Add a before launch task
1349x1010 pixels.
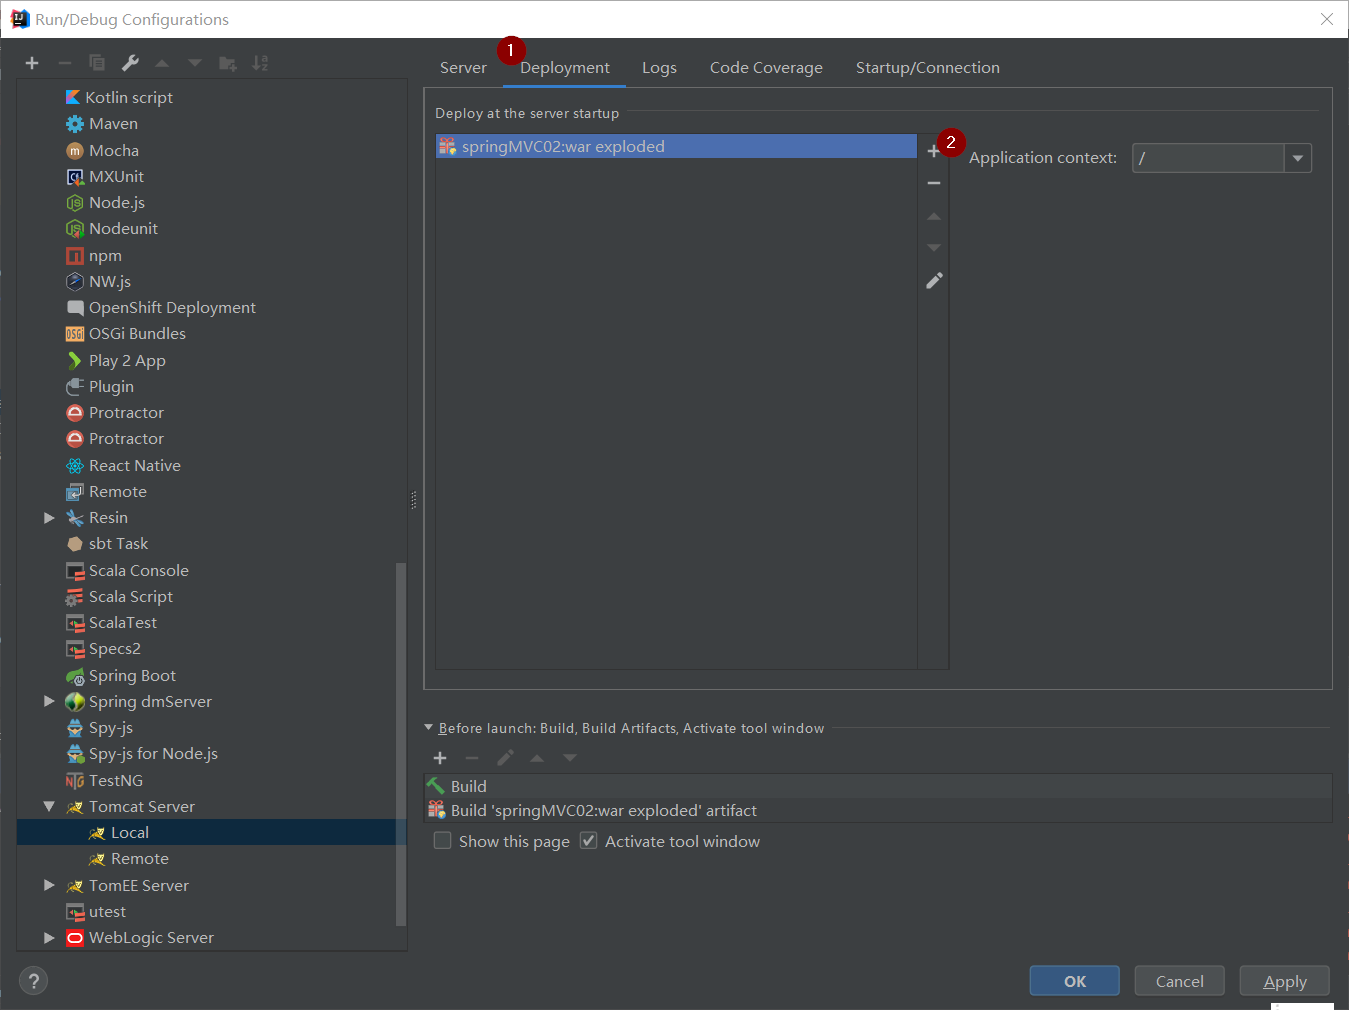tap(440, 758)
